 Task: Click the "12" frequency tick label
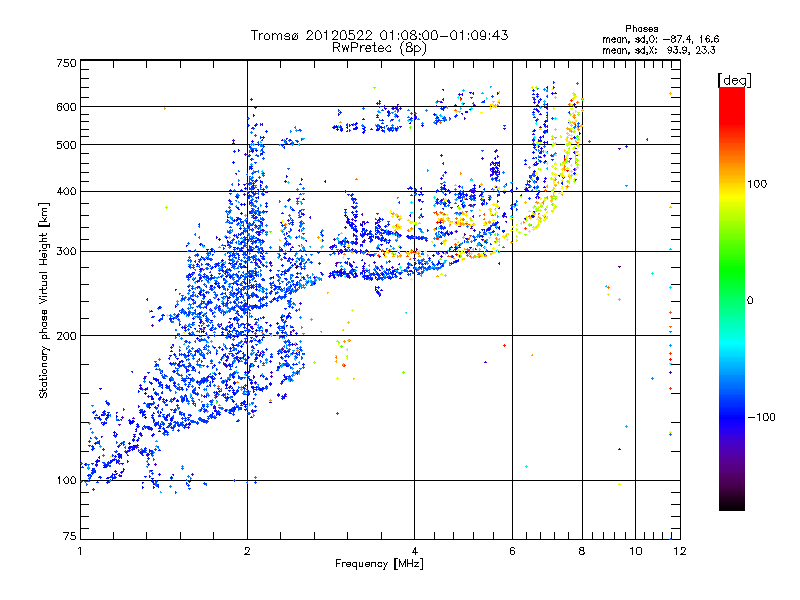680,551
